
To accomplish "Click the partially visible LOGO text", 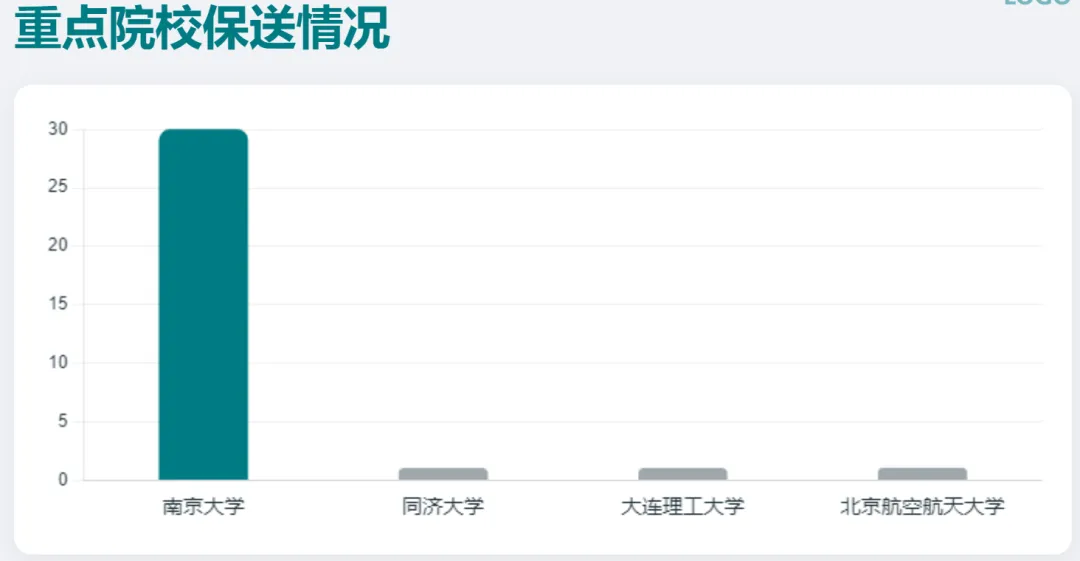I will click(x=1037, y=3).
